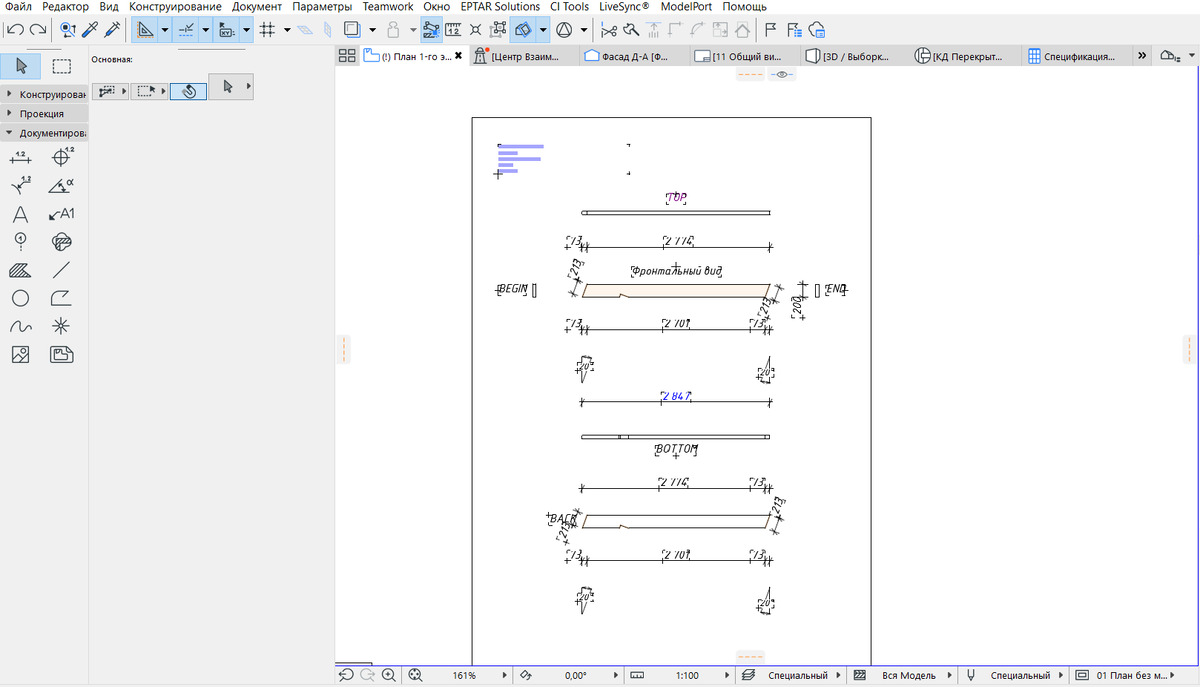The width and height of the screenshot is (1200, 687).
Task: Select the Text tool letter A
Action: pyautogui.click(x=20, y=214)
